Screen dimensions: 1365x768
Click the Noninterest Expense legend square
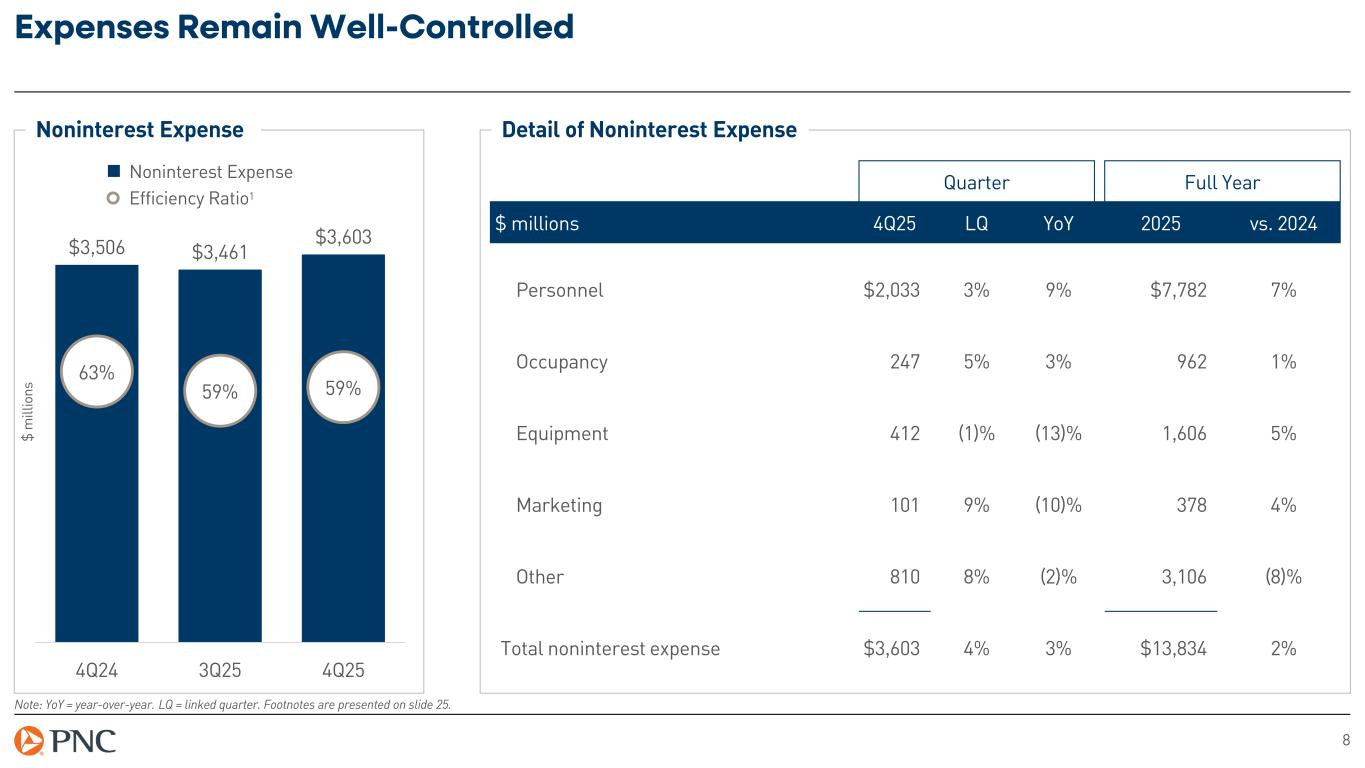pos(114,172)
